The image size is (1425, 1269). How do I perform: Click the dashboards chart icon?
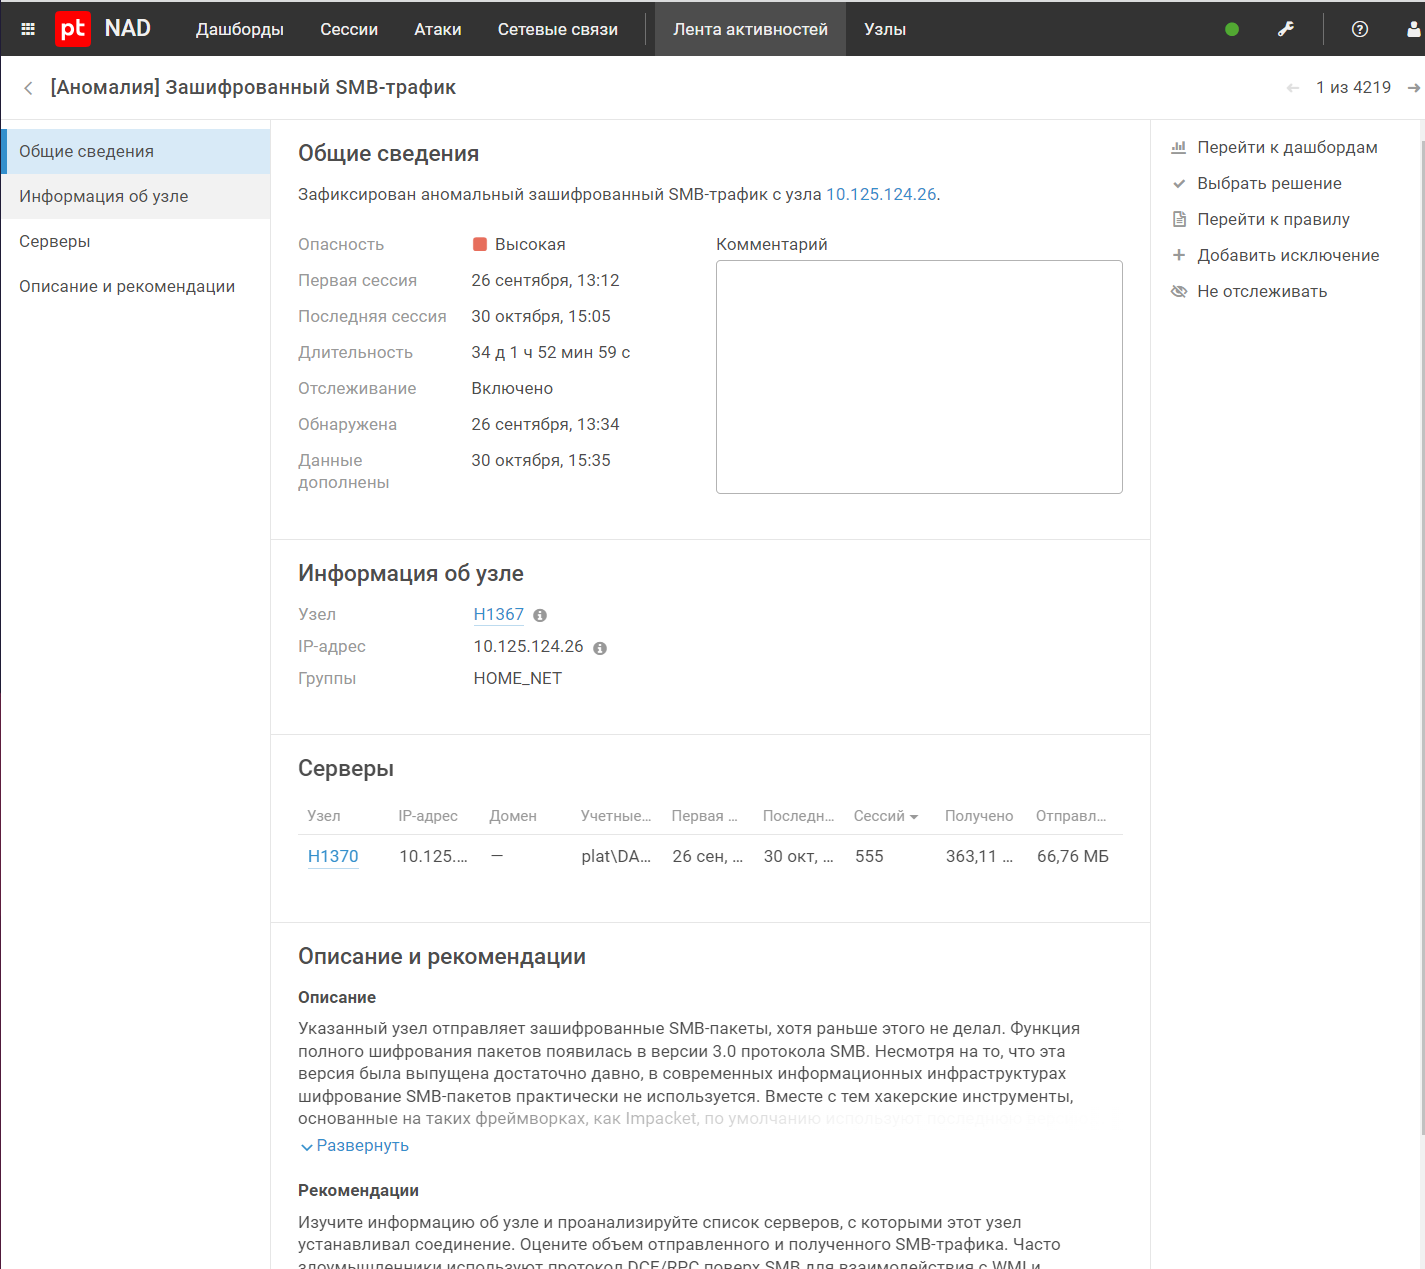pos(1179,147)
